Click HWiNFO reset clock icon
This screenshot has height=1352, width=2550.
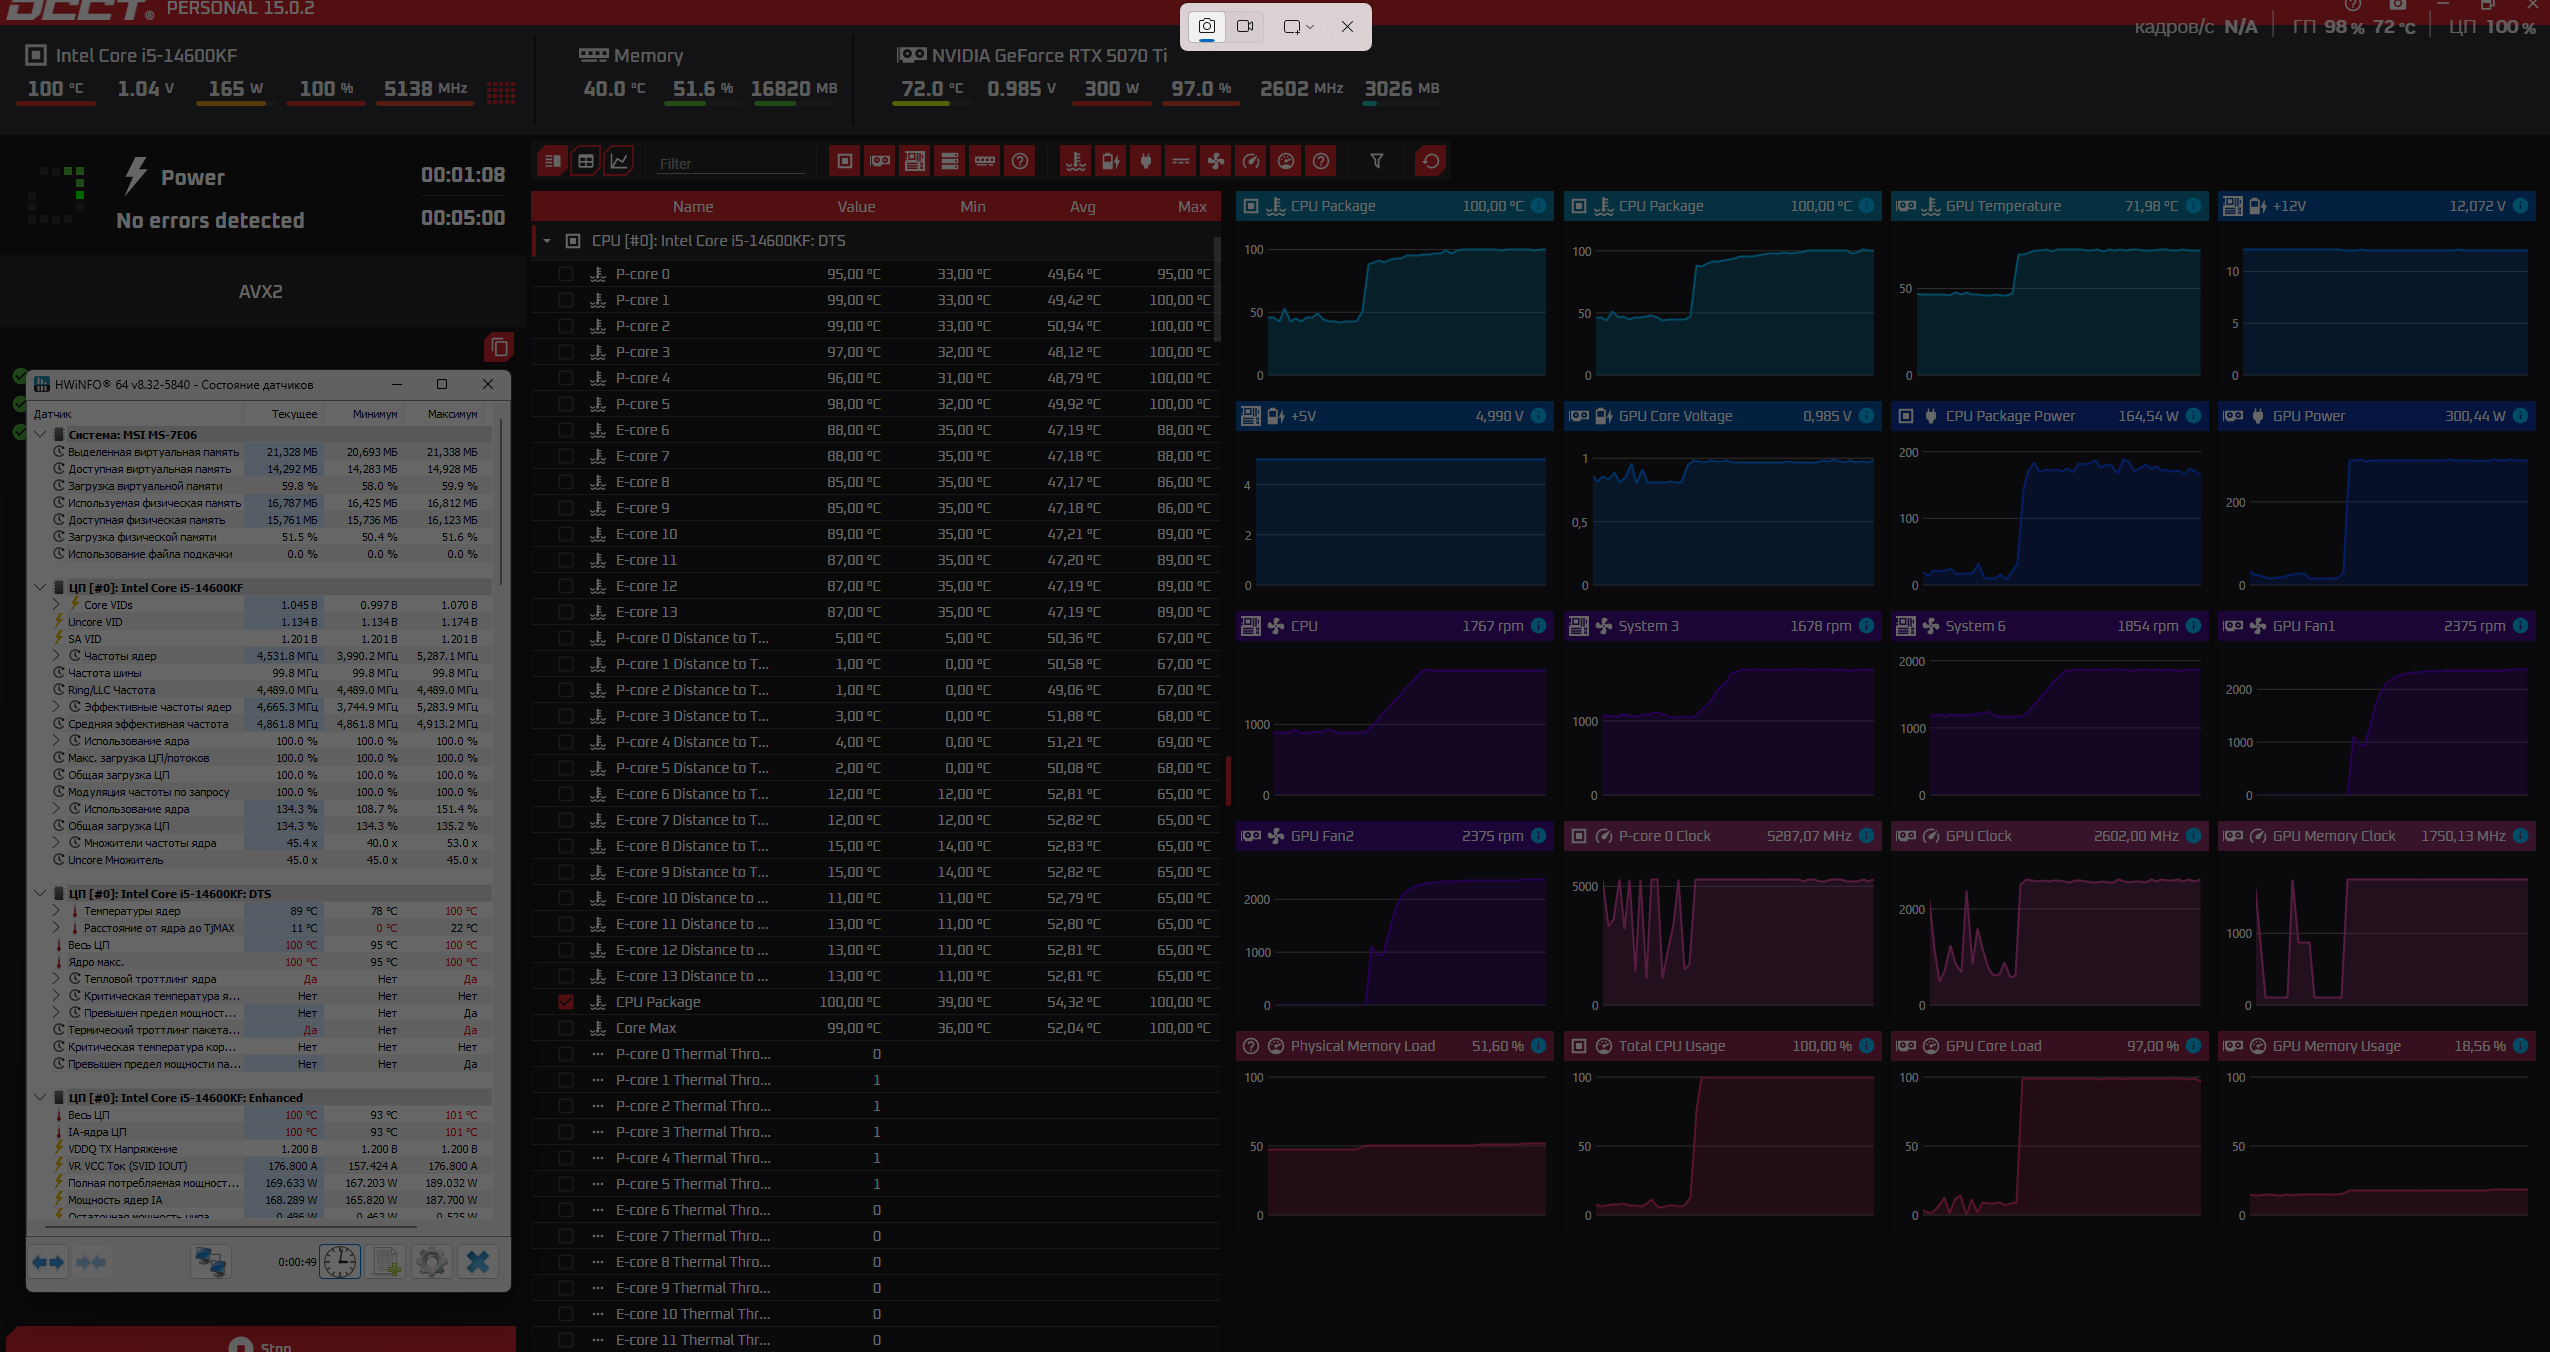(340, 1262)
